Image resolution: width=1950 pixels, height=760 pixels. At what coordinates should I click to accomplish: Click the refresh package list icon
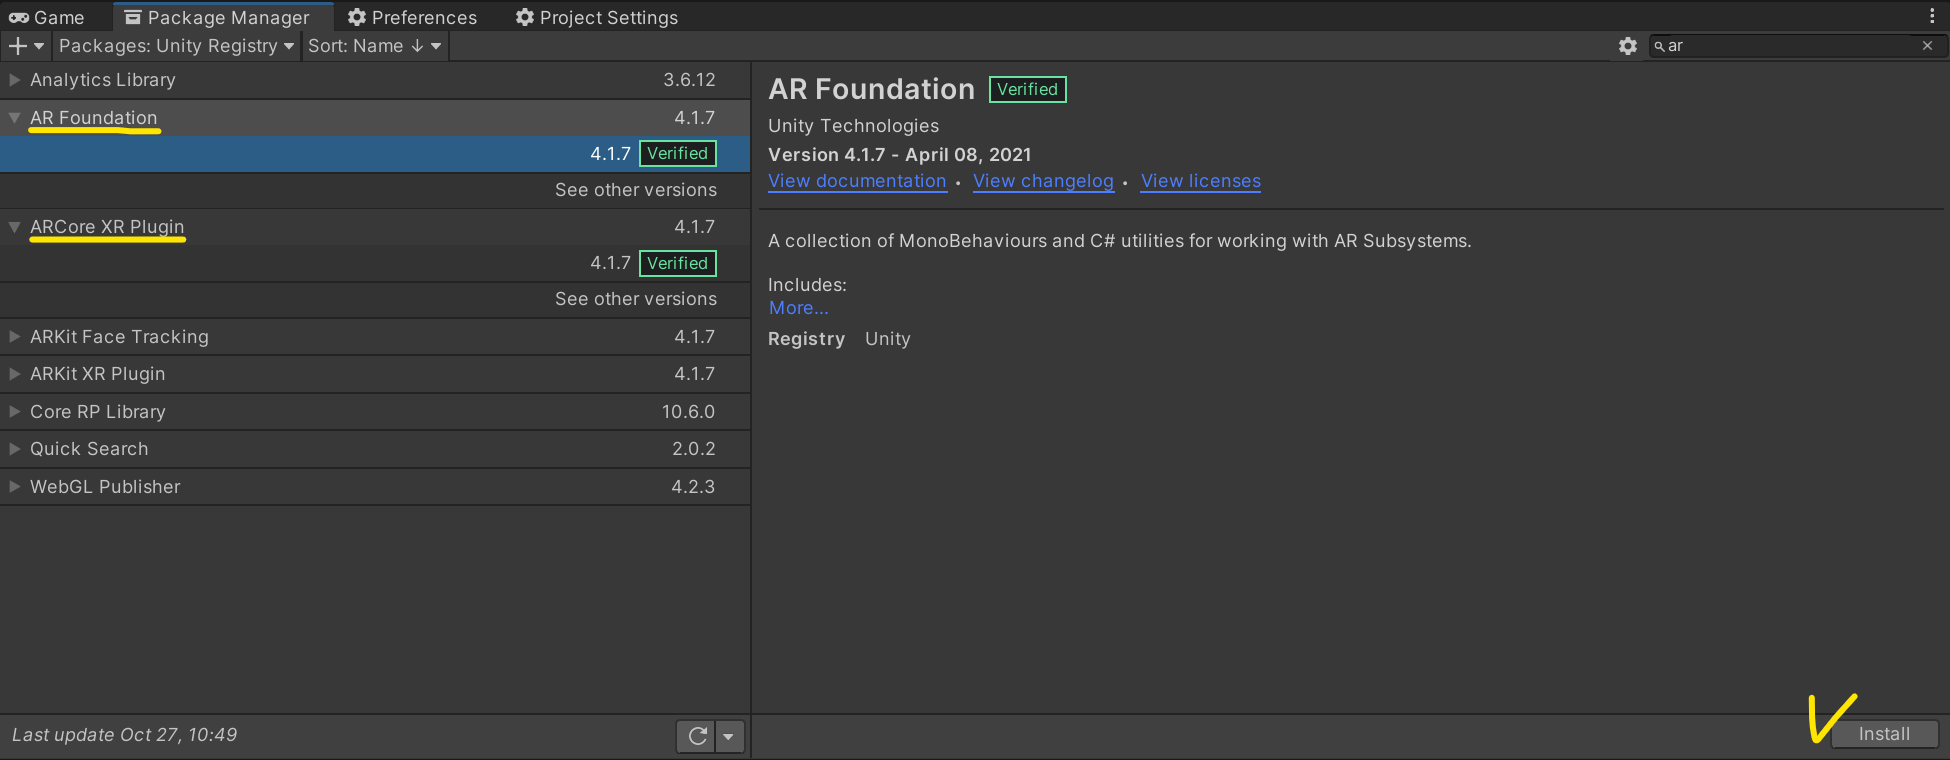(x=698, y=737)
